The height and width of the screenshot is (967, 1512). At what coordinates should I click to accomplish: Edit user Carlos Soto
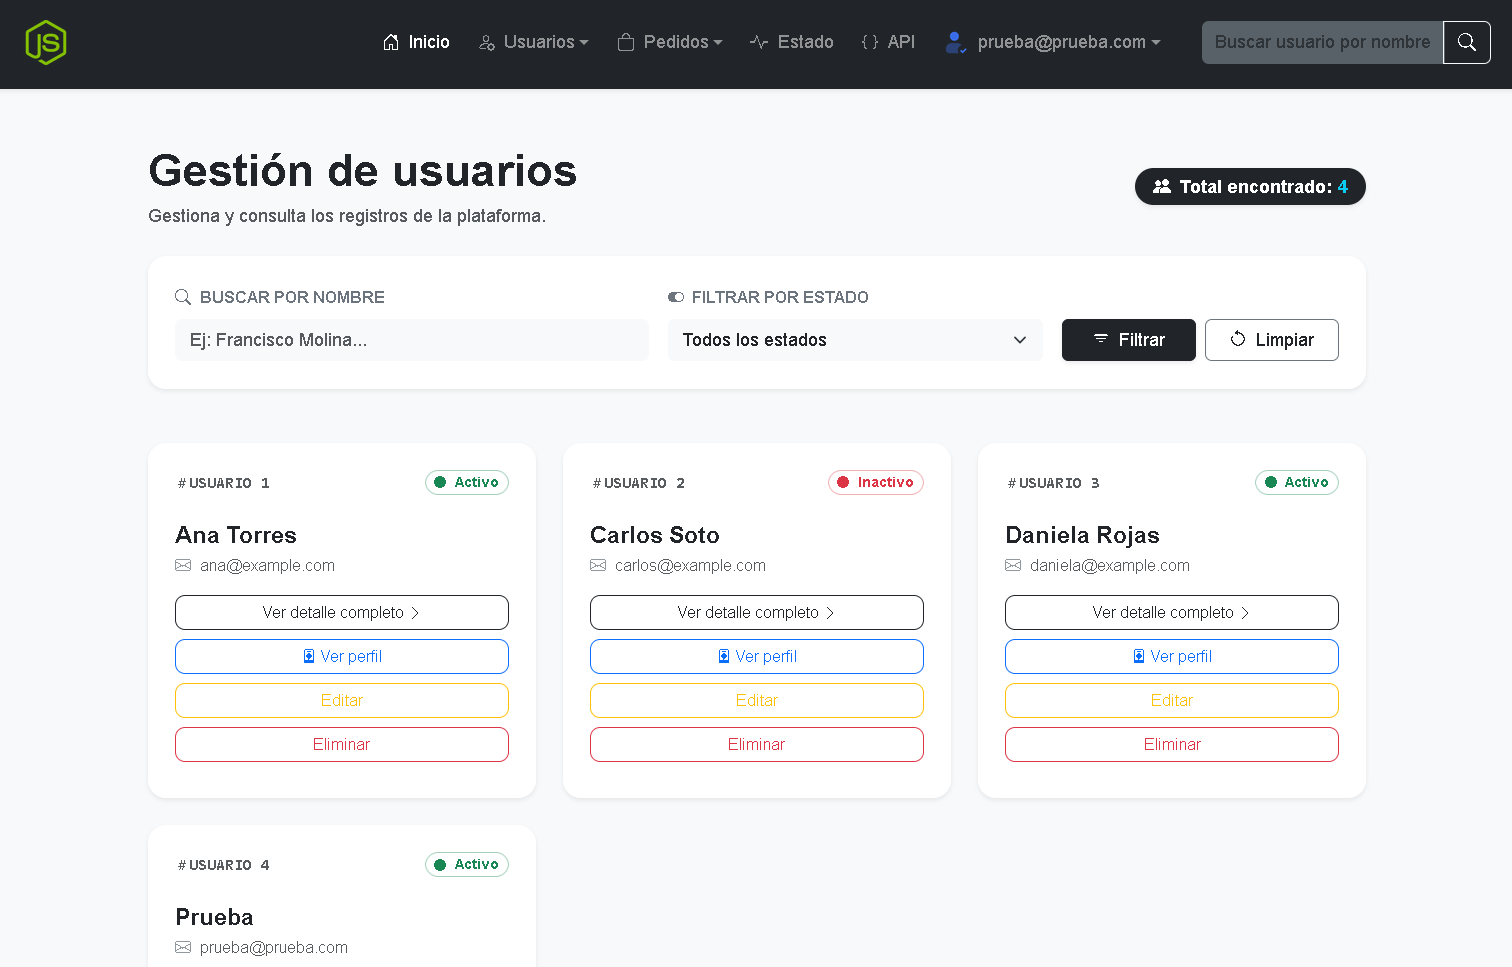tap(757, 700)
